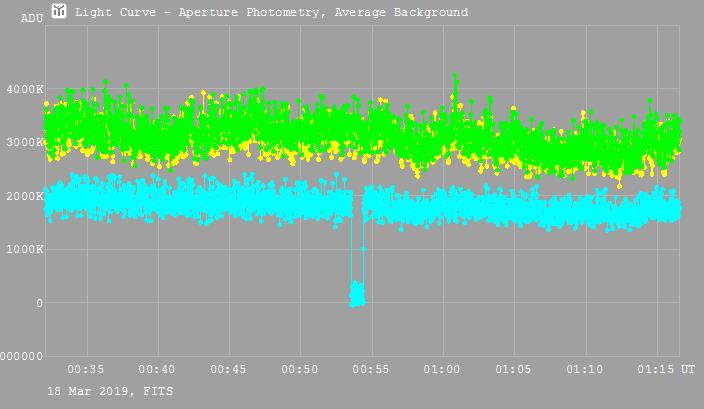Click the 18 Mar 2019, FITS date label

[x=95, y=390]
